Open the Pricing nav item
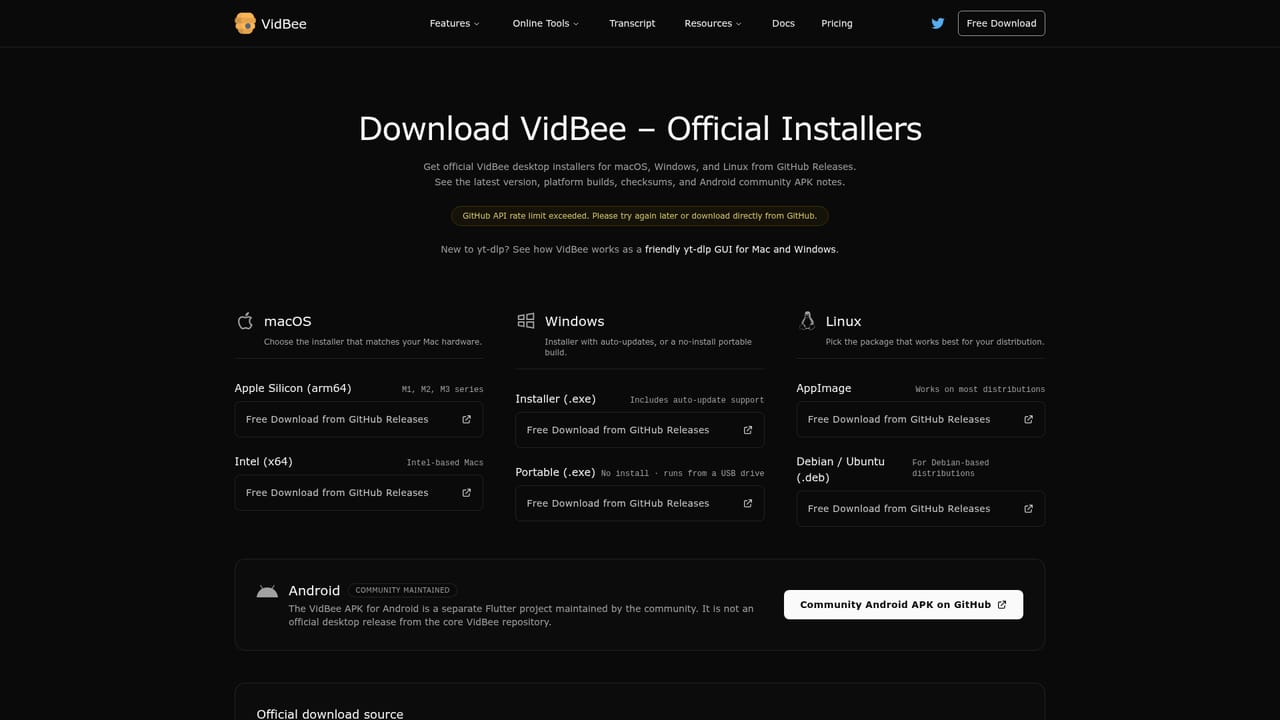 [837, 23]
